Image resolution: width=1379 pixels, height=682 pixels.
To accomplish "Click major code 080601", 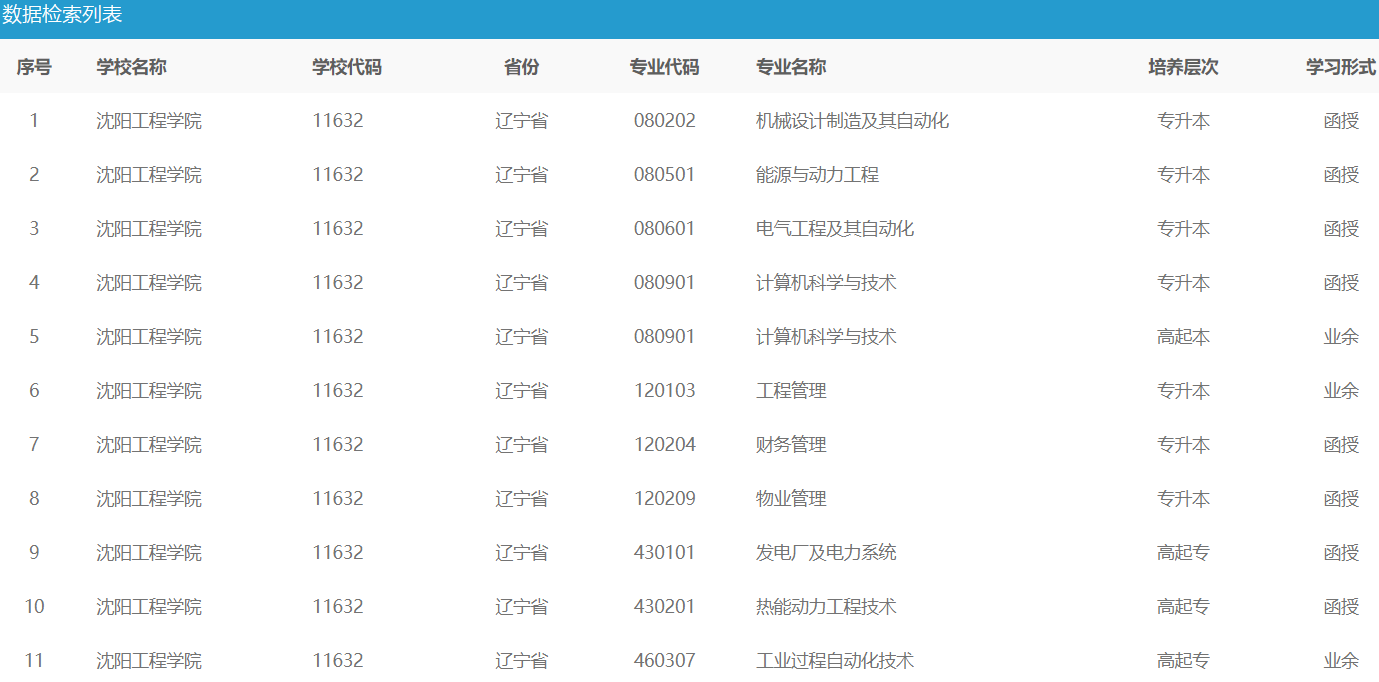I will (x=664, y=229).
